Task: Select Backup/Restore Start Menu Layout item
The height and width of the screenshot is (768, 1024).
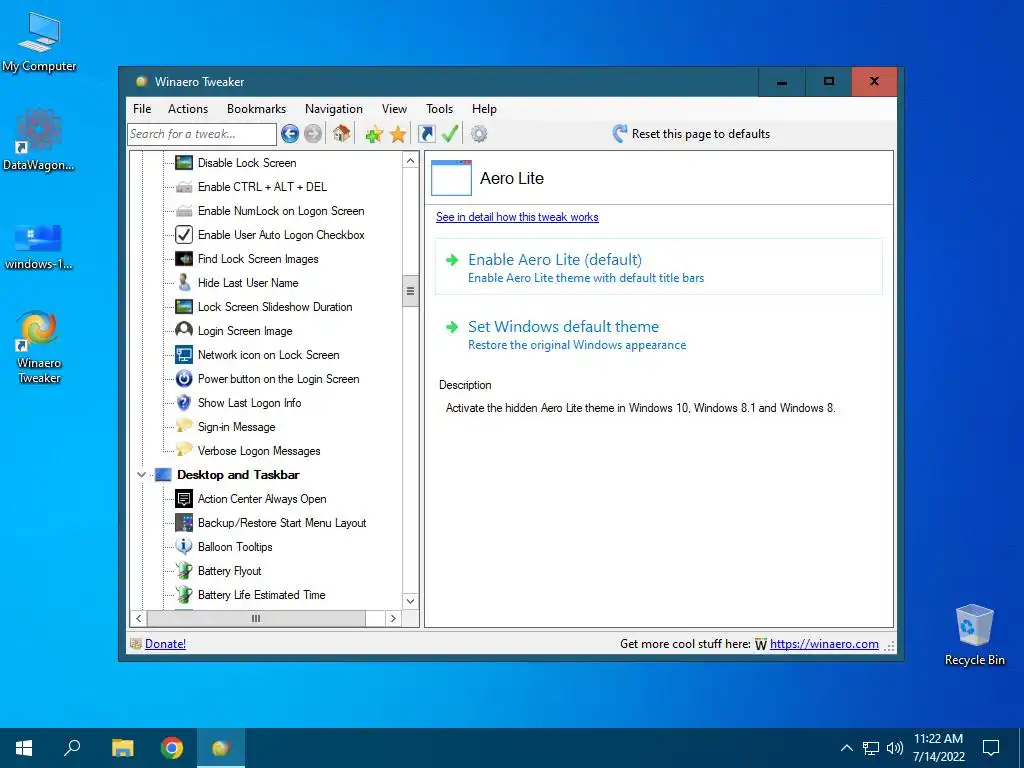Action: click(281, 523)
